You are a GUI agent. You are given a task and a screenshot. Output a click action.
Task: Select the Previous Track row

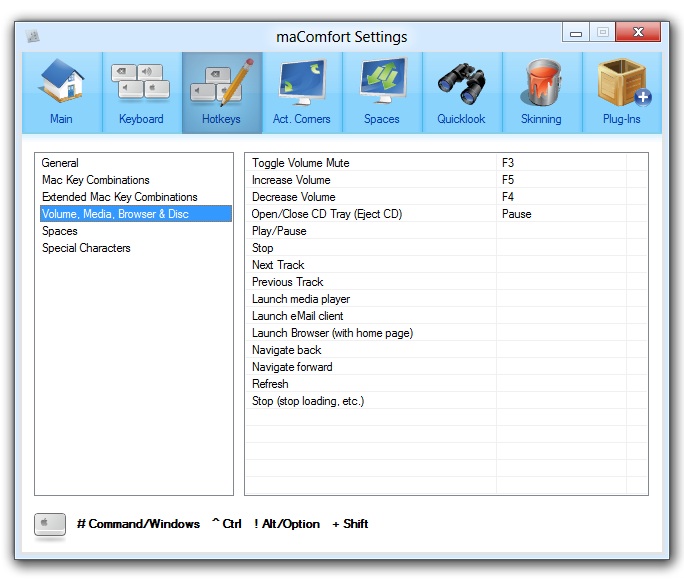[446, 282]
